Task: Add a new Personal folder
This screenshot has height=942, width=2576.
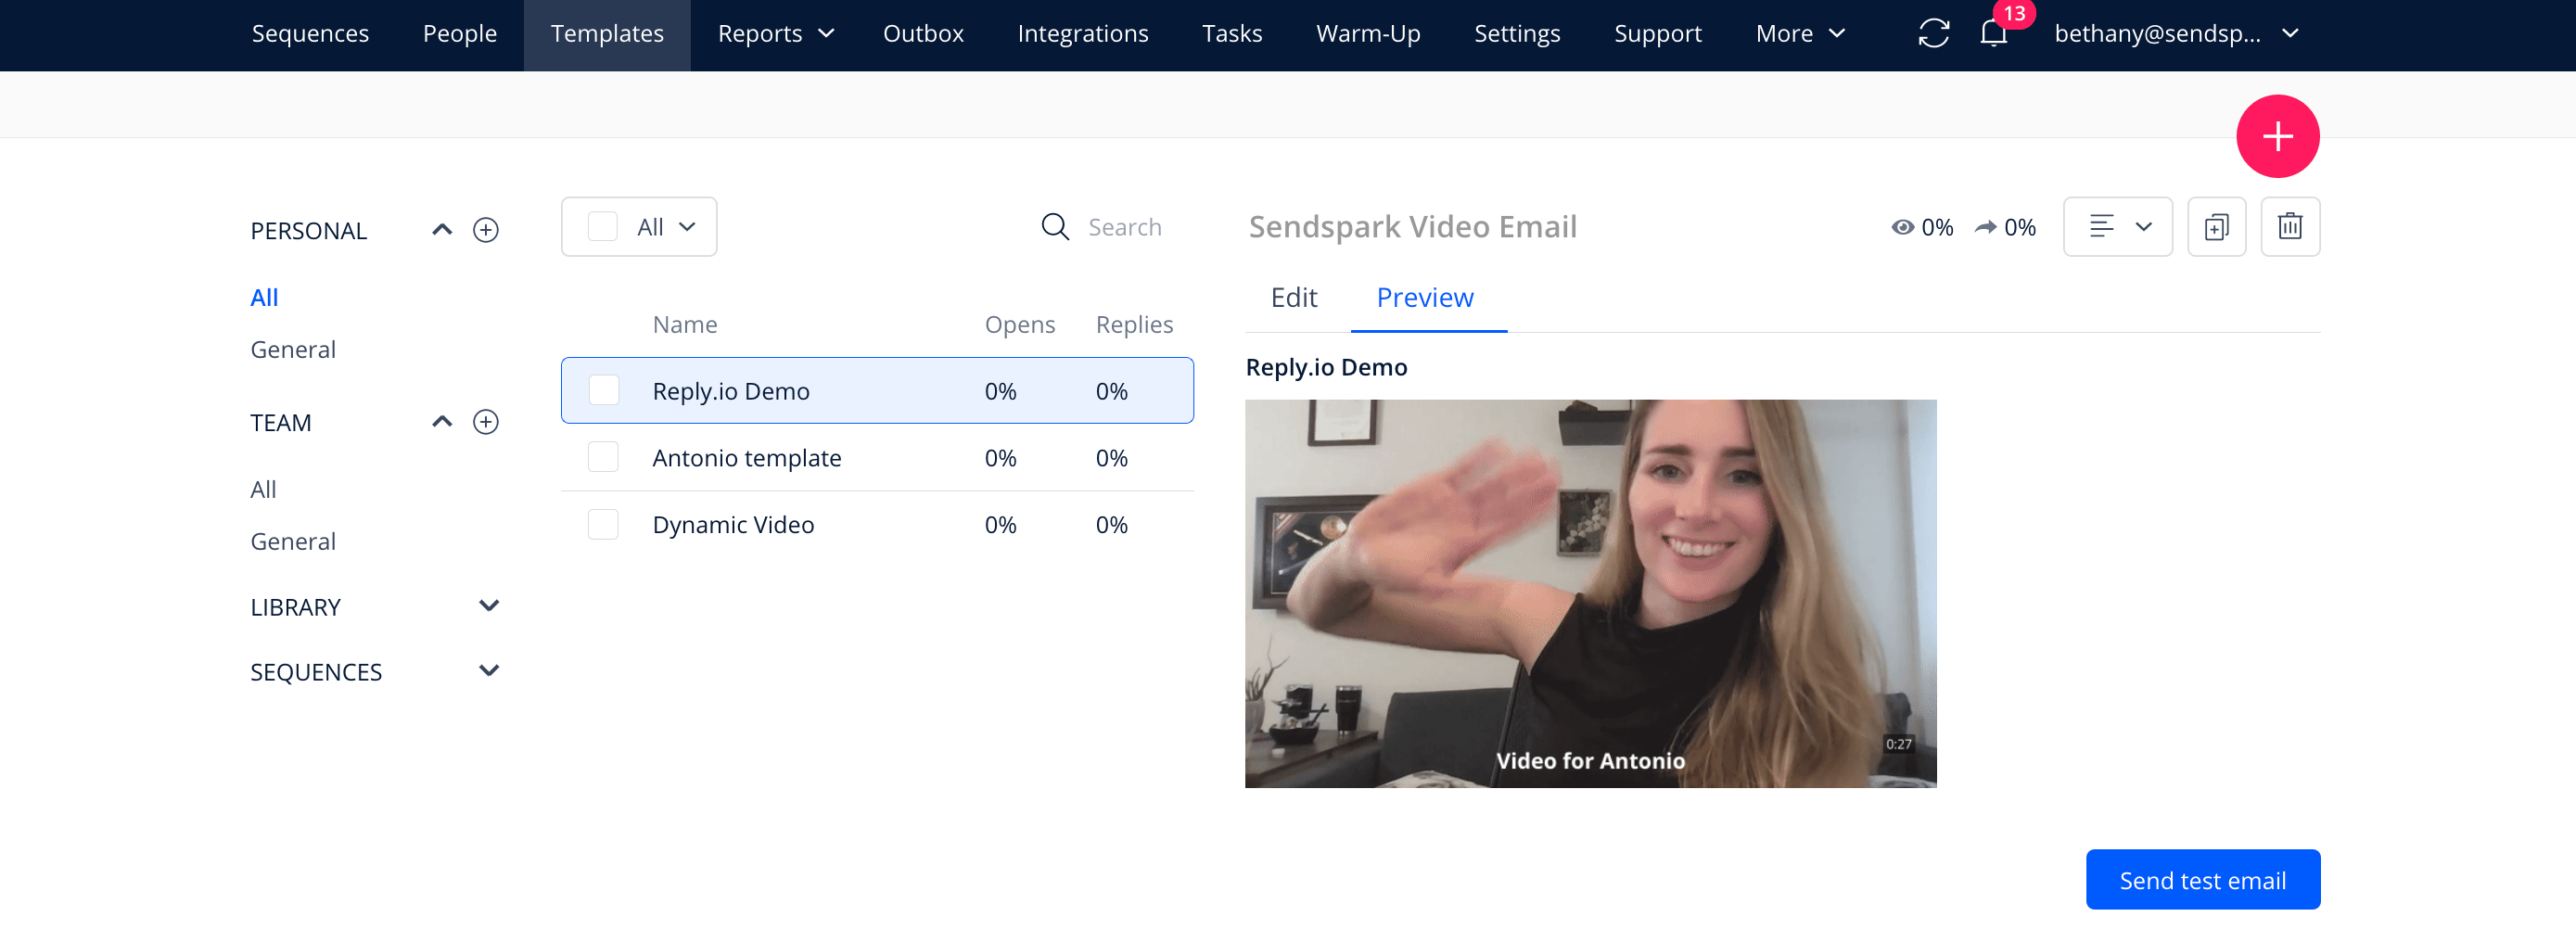Action: pyautogui.click(x=486, y=230)
